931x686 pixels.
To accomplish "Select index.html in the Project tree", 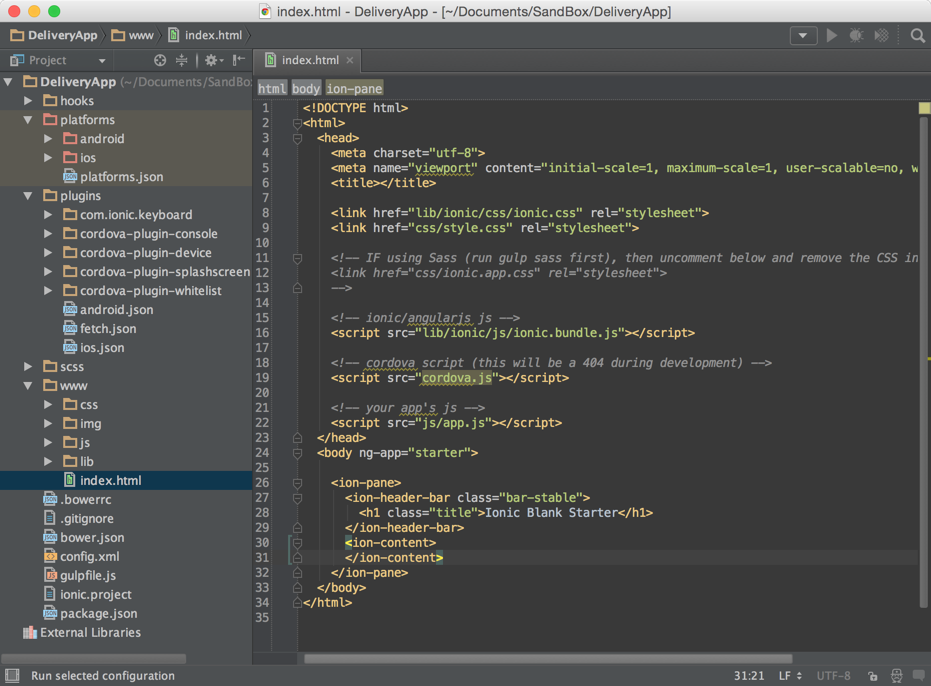I will 126,480.
